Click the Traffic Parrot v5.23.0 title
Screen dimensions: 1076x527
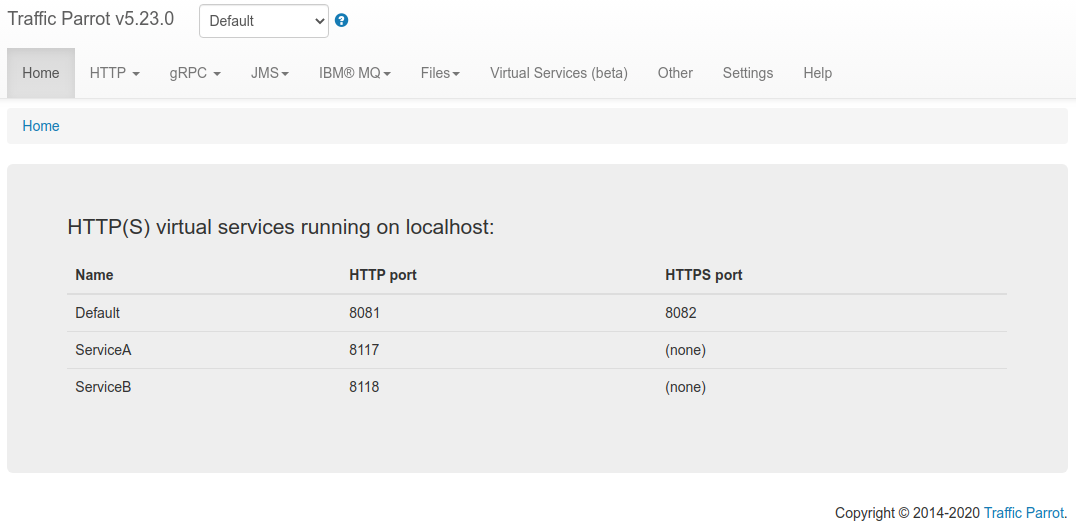coord(91,19)
